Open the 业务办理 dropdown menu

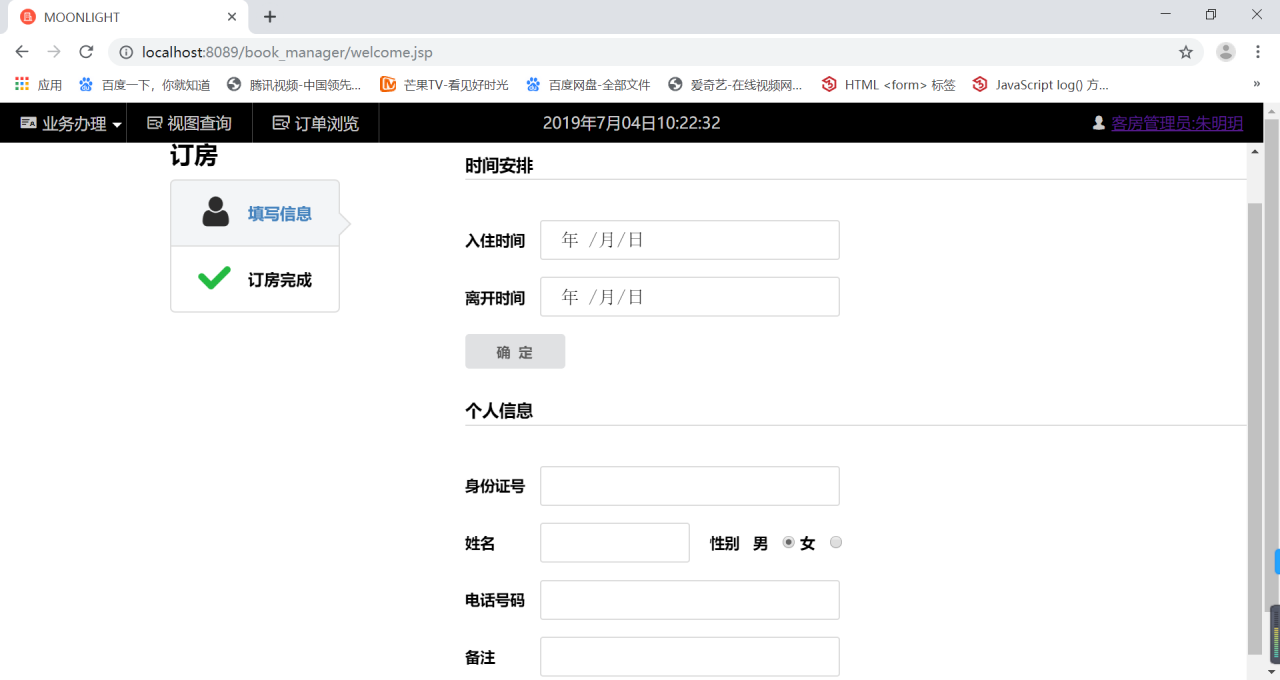(x=71, y=123)
